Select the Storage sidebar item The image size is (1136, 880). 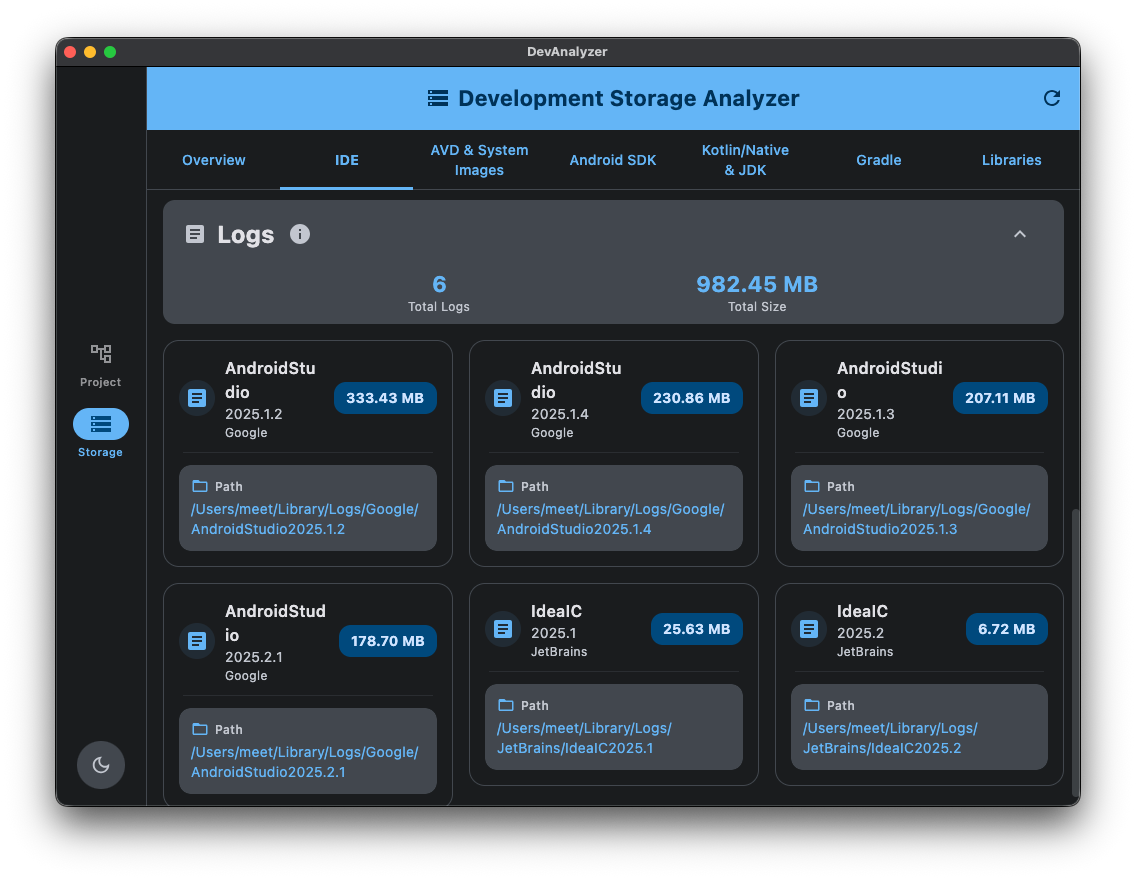[x=100, y=433]
